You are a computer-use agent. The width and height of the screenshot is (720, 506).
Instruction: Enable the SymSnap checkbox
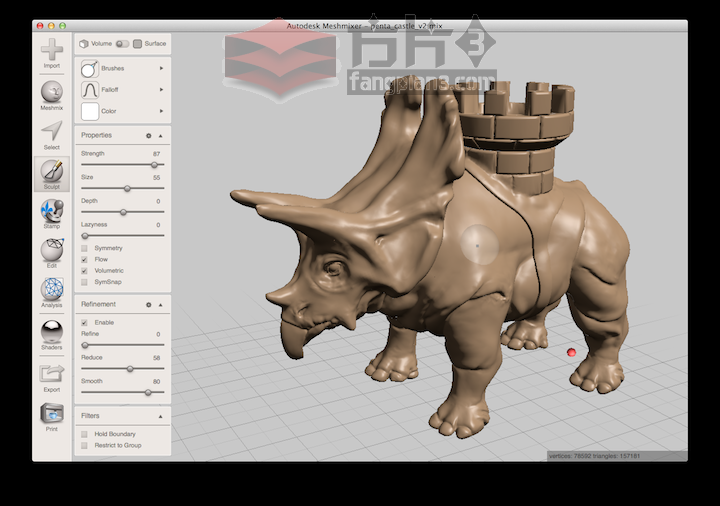(84, 282)
